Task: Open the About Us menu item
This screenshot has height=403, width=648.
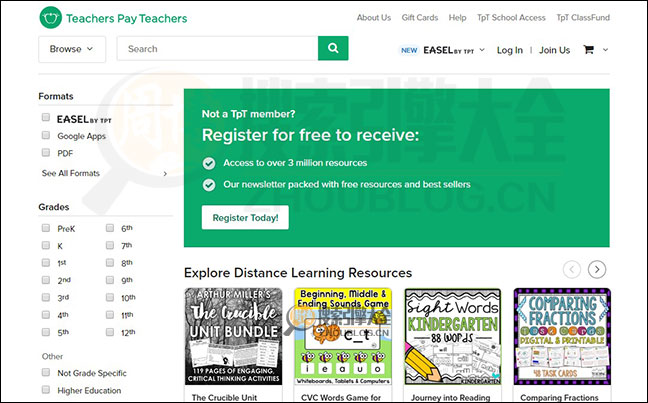Action: tap(374, 18)
